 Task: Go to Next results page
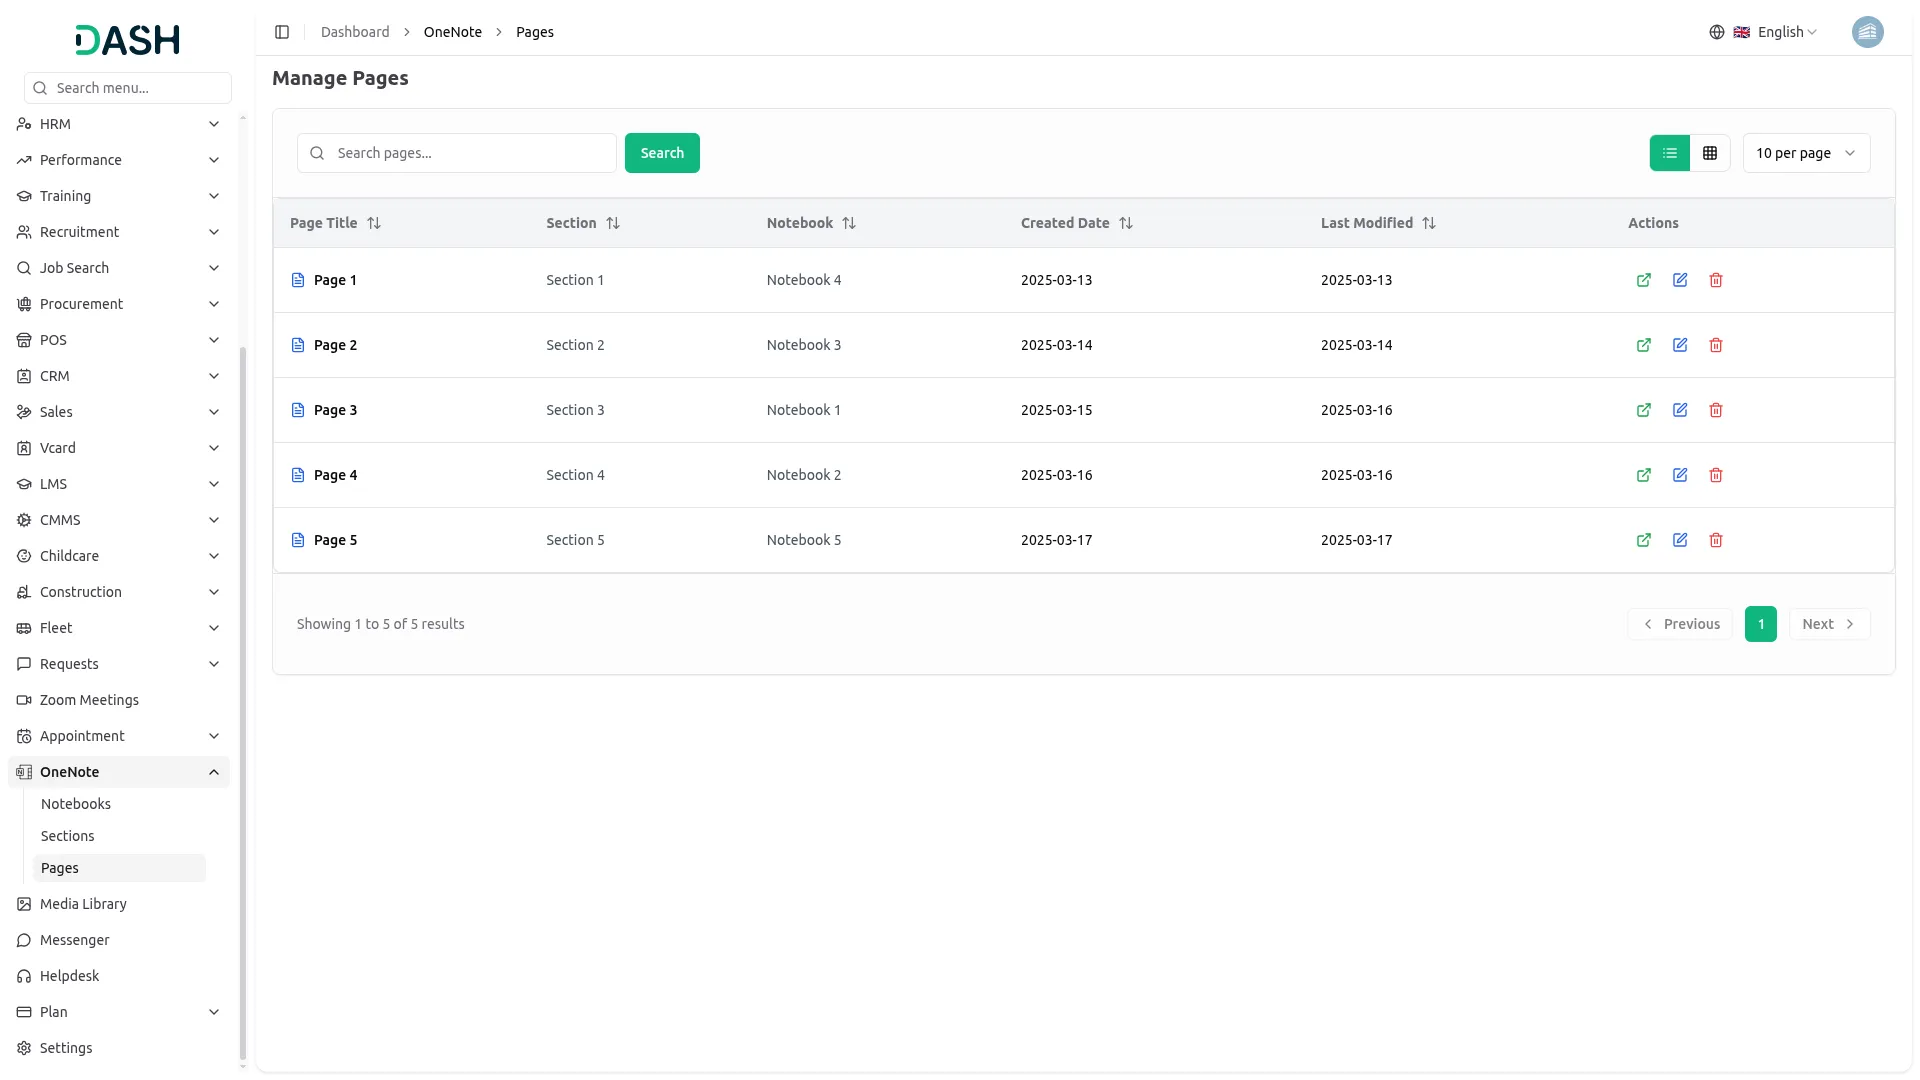[x=1829, y=624]
